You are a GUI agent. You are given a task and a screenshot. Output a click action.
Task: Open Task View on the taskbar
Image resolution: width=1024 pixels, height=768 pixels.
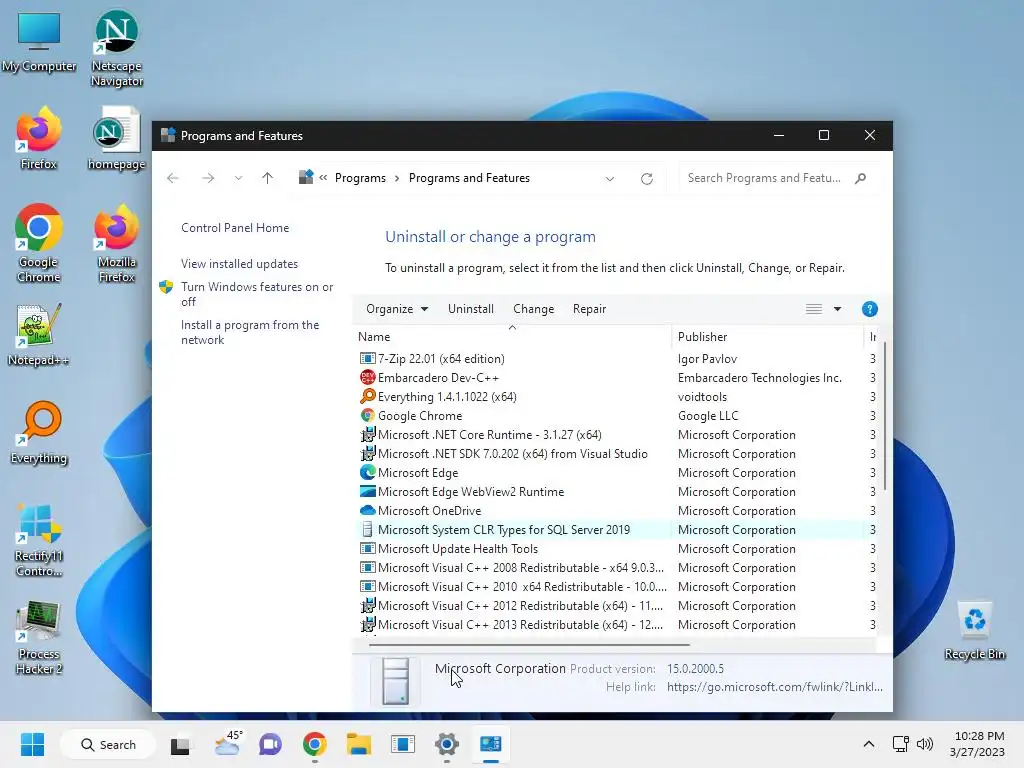pos(180,744)
